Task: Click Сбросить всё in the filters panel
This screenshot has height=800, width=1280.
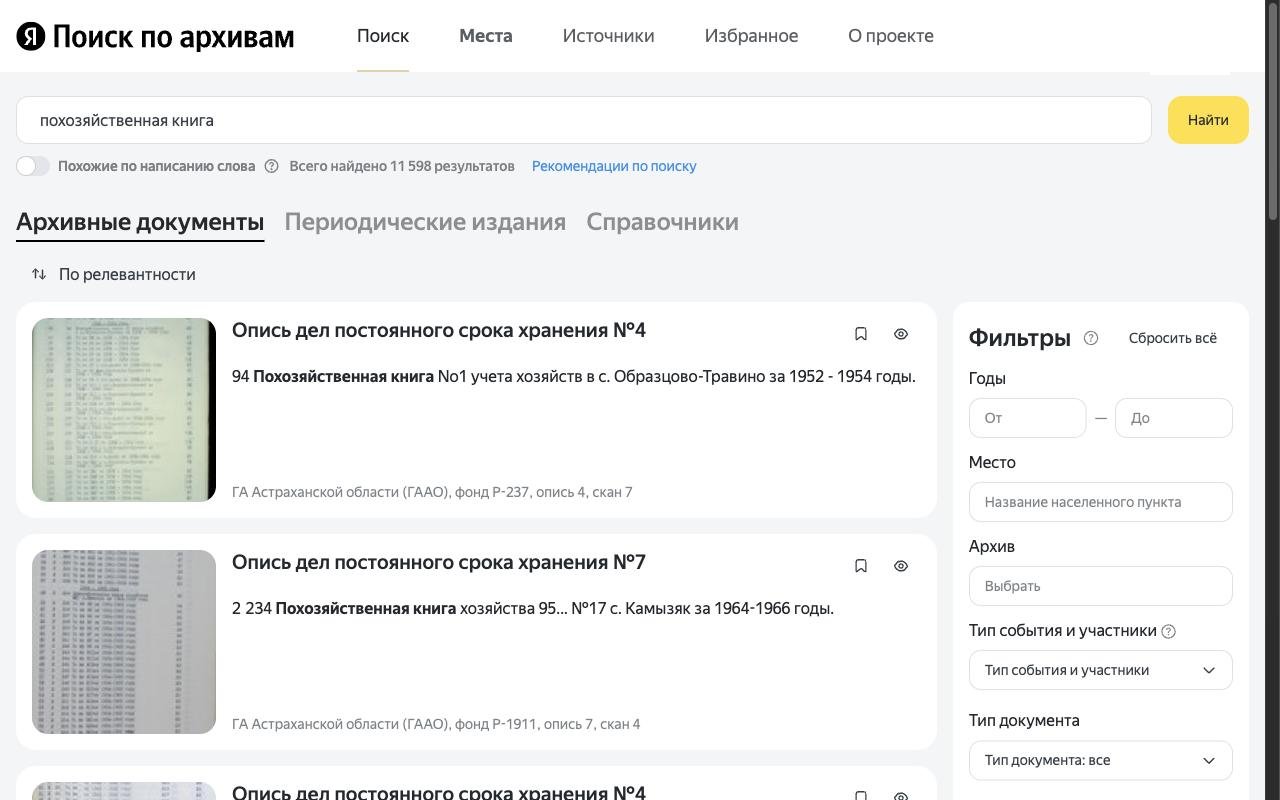Action: click(x=1173, y=338)
